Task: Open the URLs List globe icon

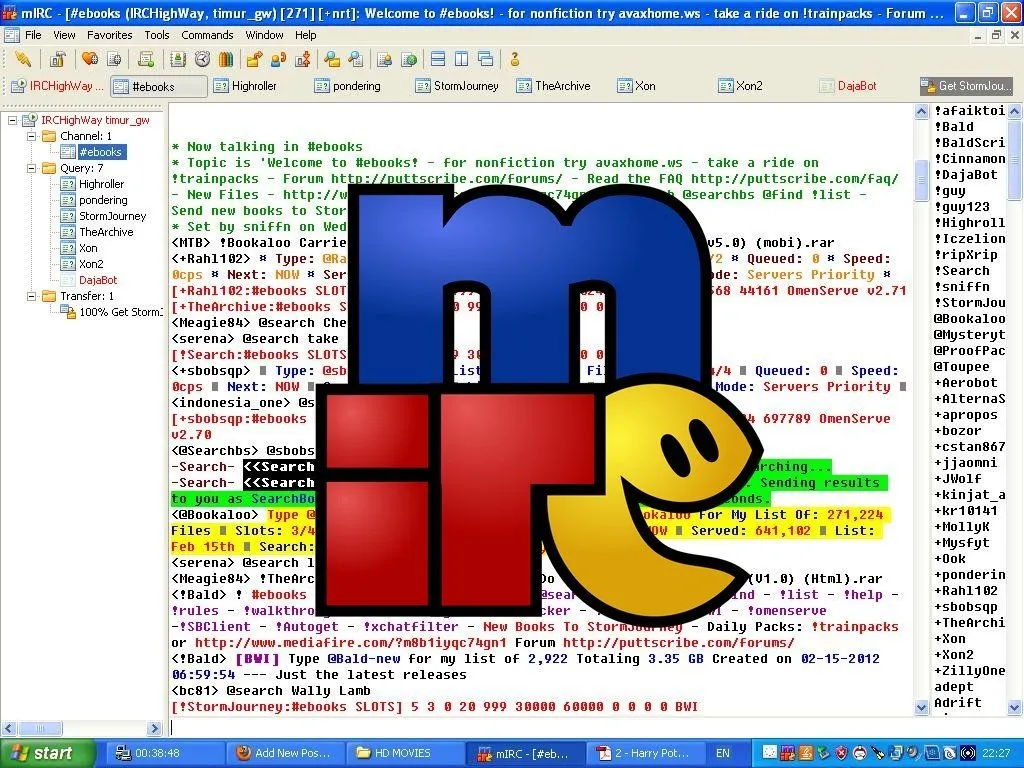Action: (409, 59)
